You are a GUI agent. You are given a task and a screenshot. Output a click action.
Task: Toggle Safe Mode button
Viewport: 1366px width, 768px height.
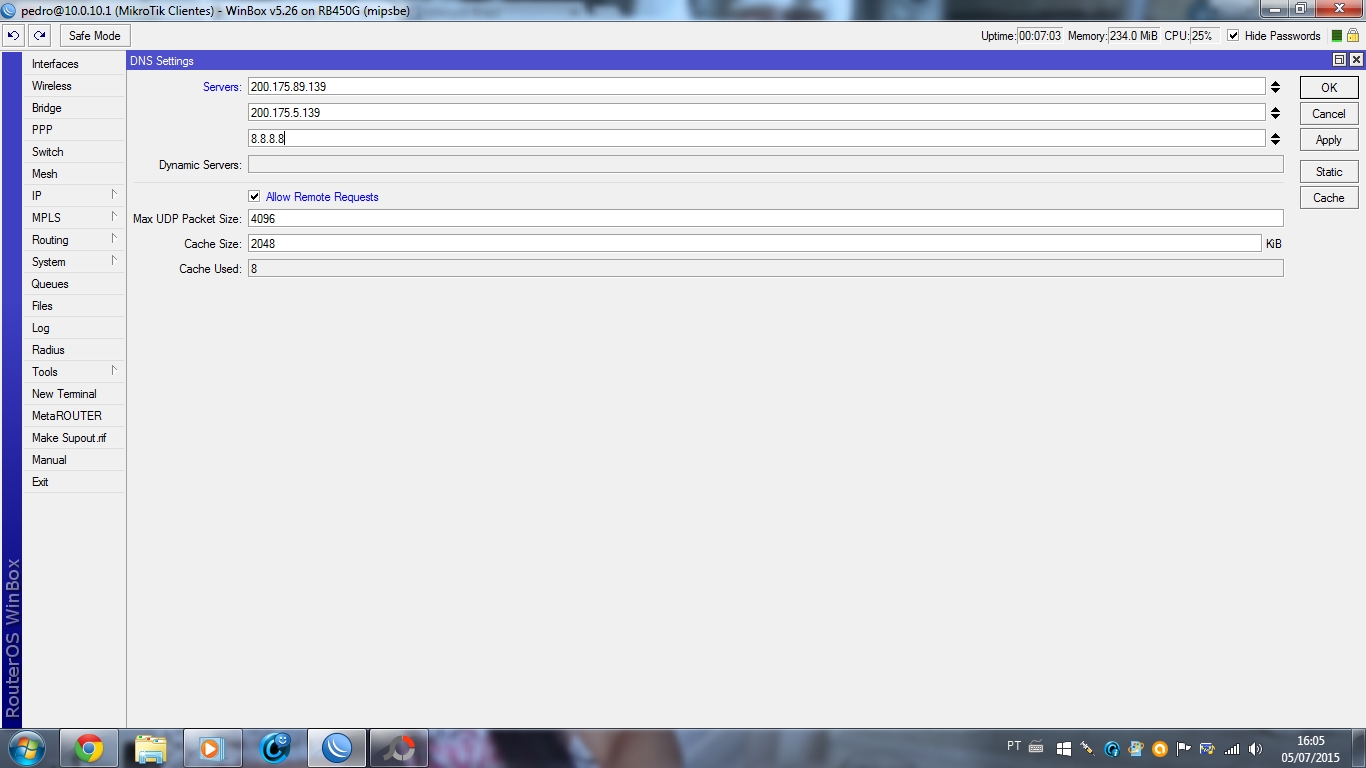click(x=94, y=36)
